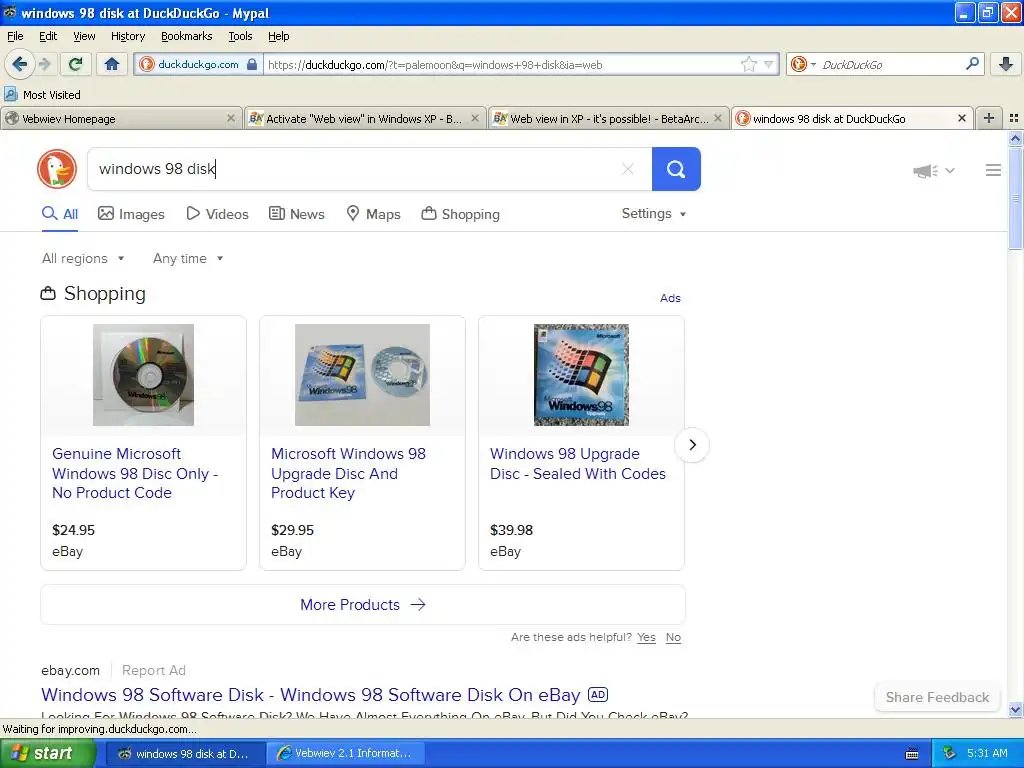
Task: Bookmark this page with the star icon
Action: tap(748, 64)
